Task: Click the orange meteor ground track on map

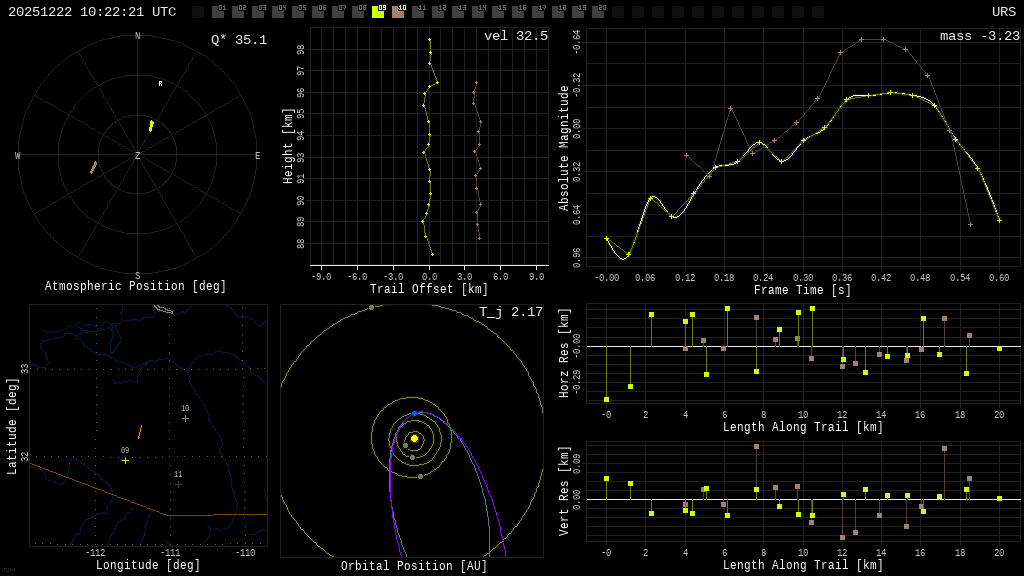Action: 140,432
